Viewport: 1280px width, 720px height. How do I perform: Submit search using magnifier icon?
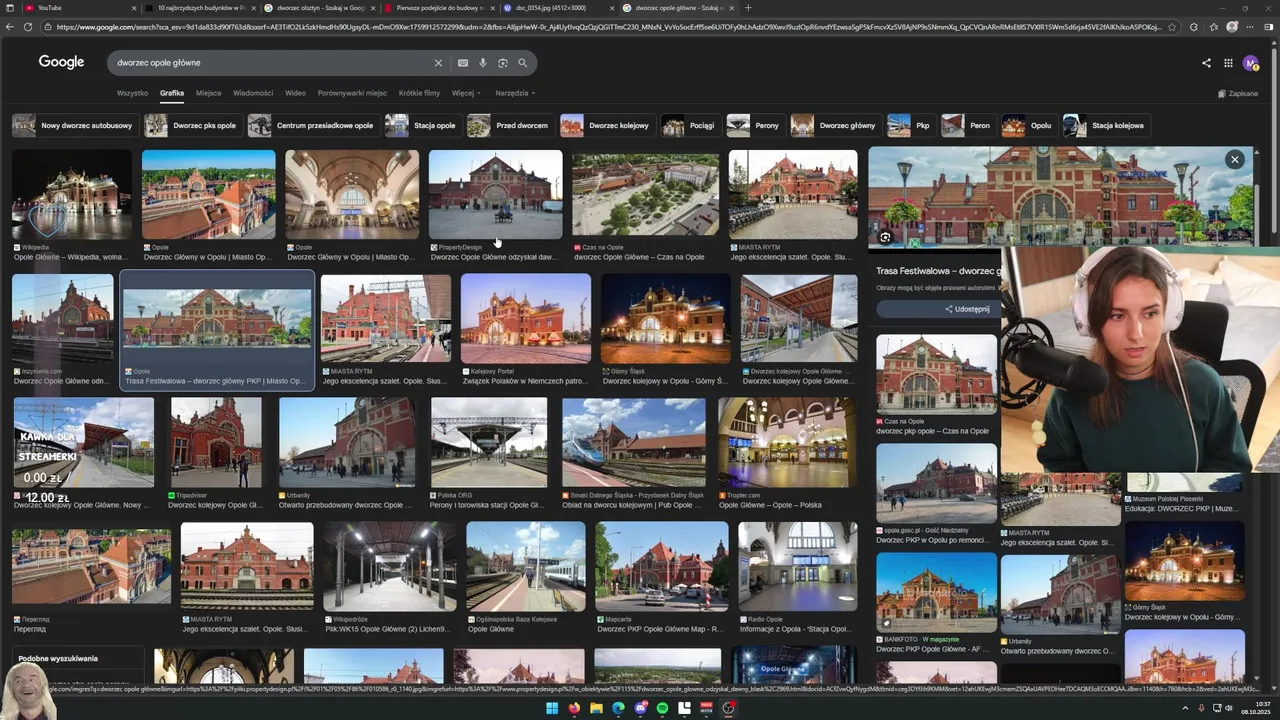[522, 63]
